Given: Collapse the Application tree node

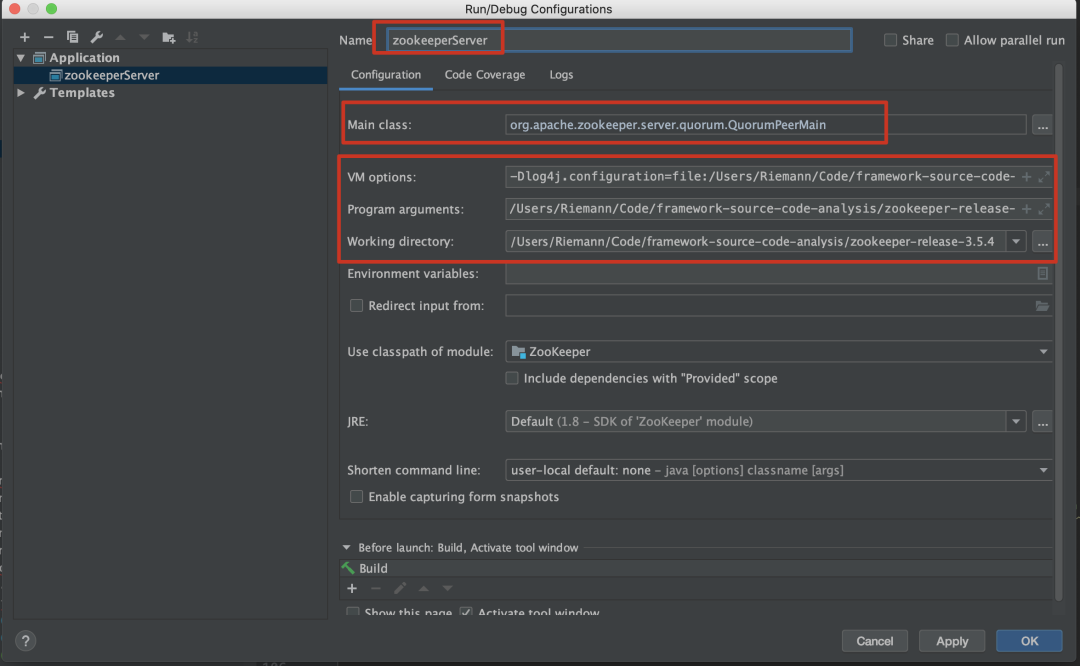Looking at the screenshot, I should (21, 58).
